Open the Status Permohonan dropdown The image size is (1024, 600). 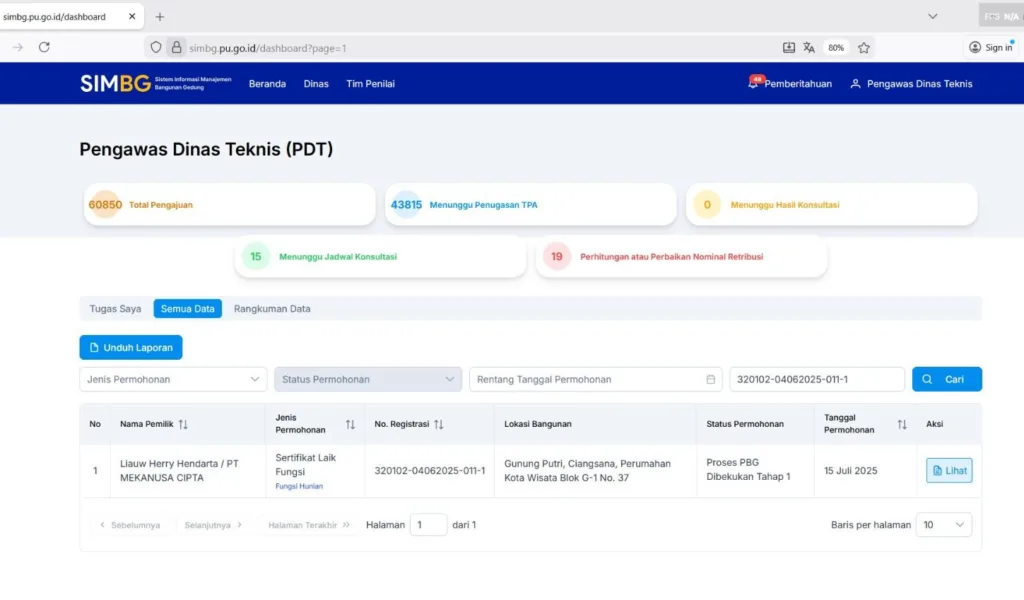point(368,380)
